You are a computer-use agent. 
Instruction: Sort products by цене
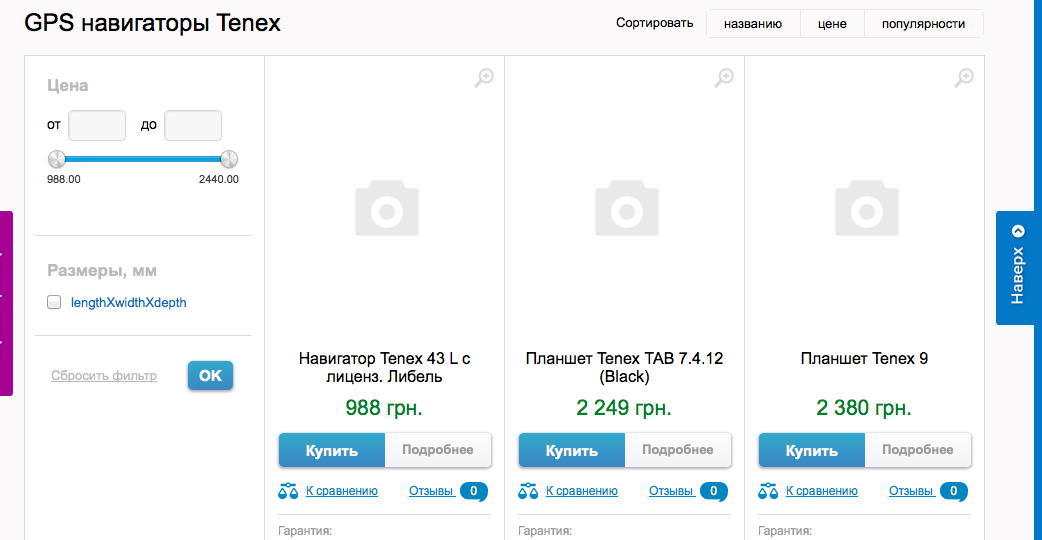832,24
